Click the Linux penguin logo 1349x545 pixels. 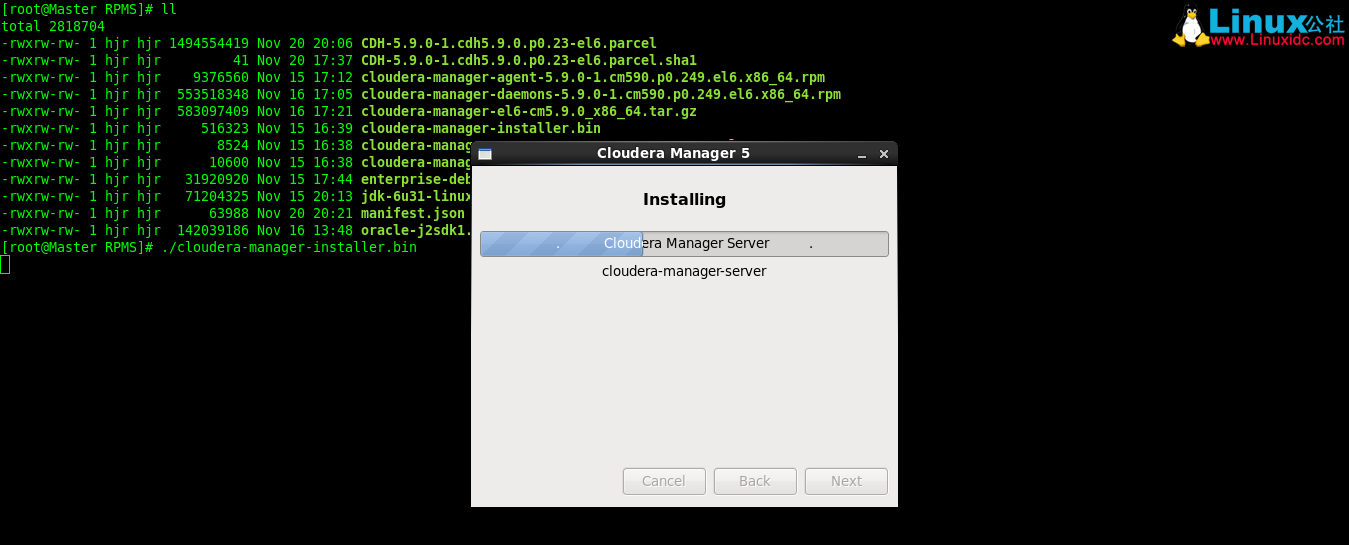1190,27
